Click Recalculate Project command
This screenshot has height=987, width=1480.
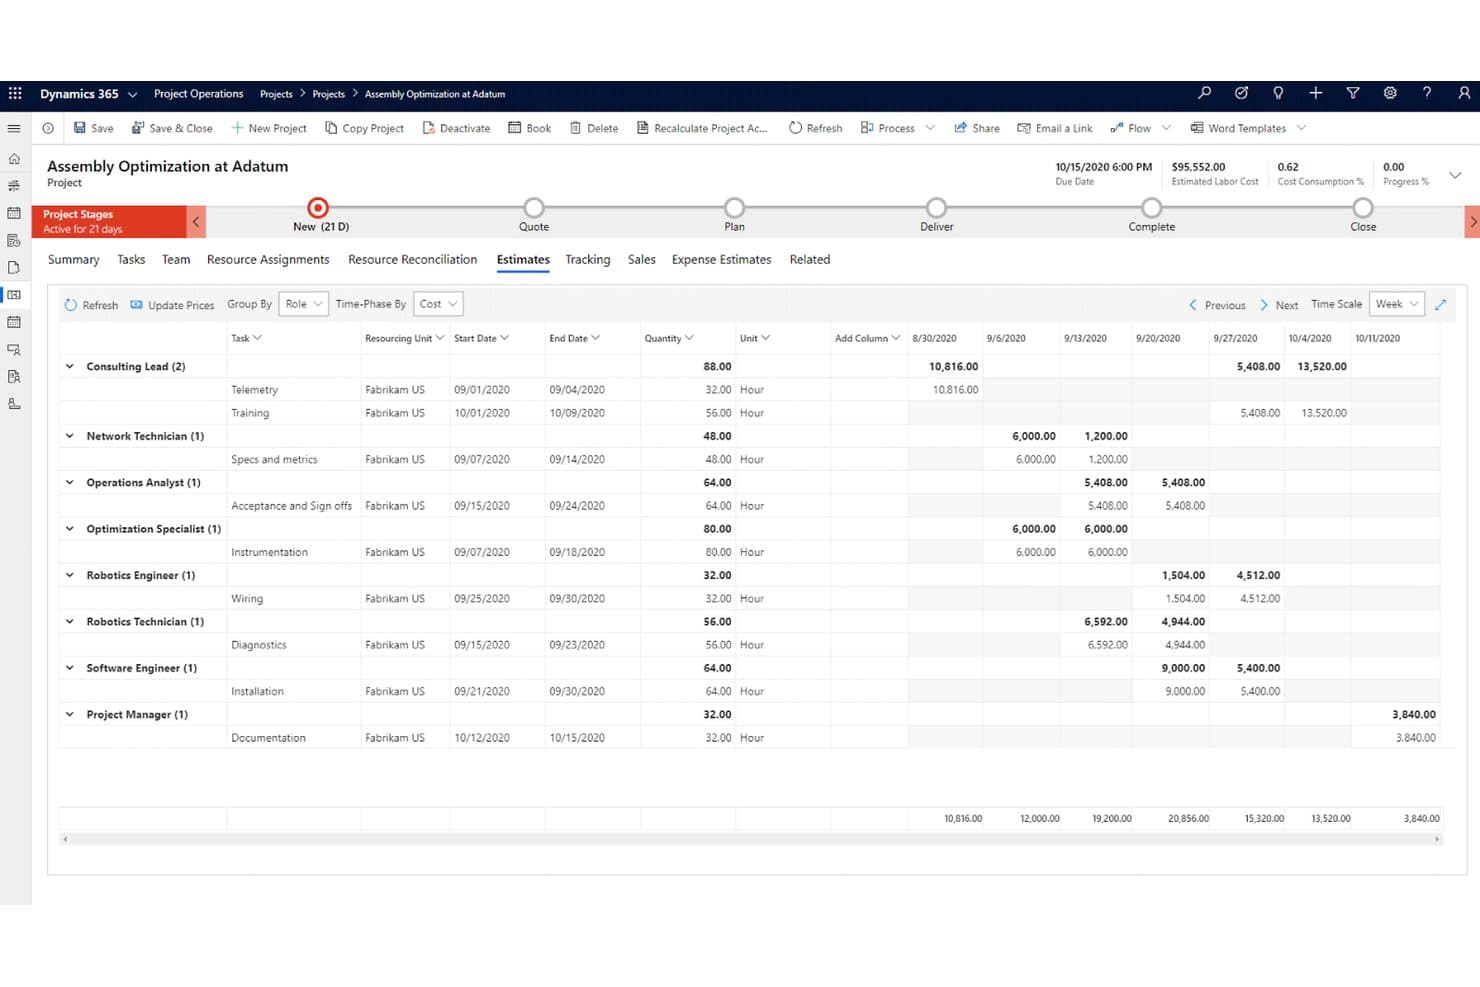coord(702,128)
